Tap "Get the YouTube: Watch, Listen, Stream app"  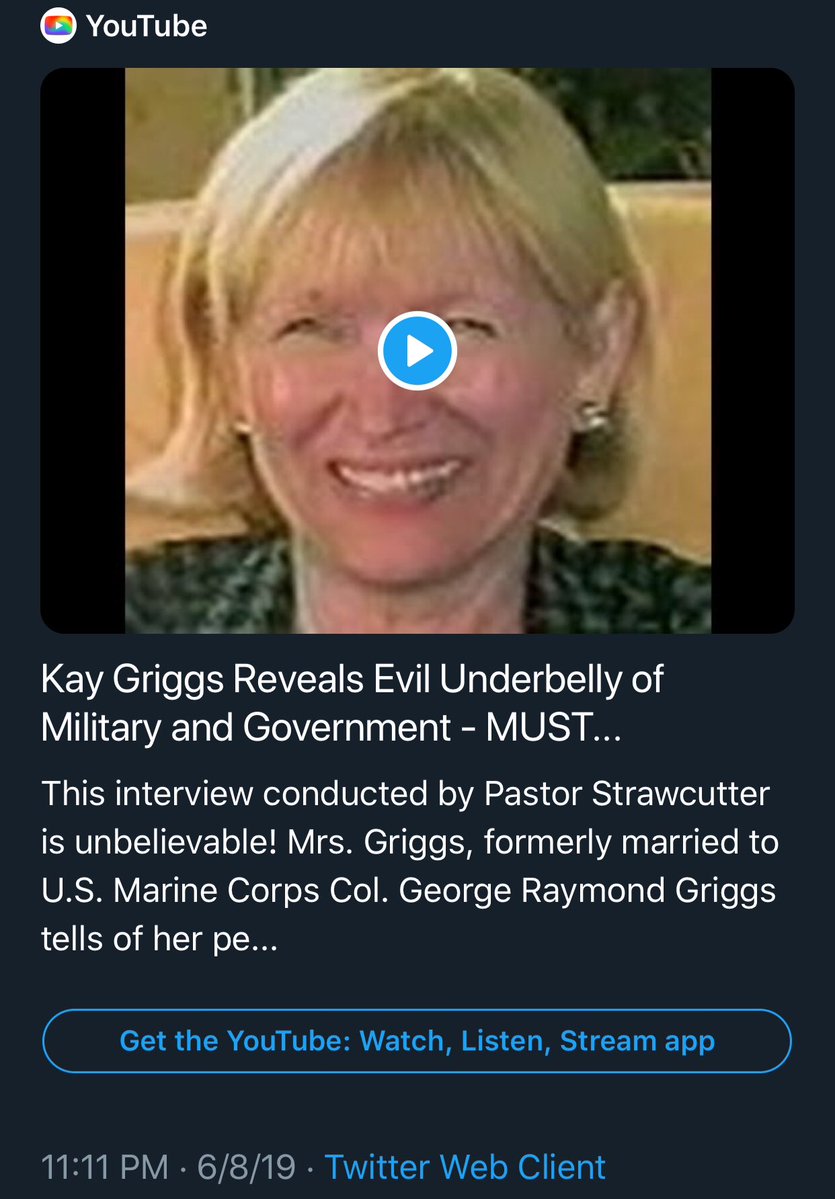point(417,1041)
